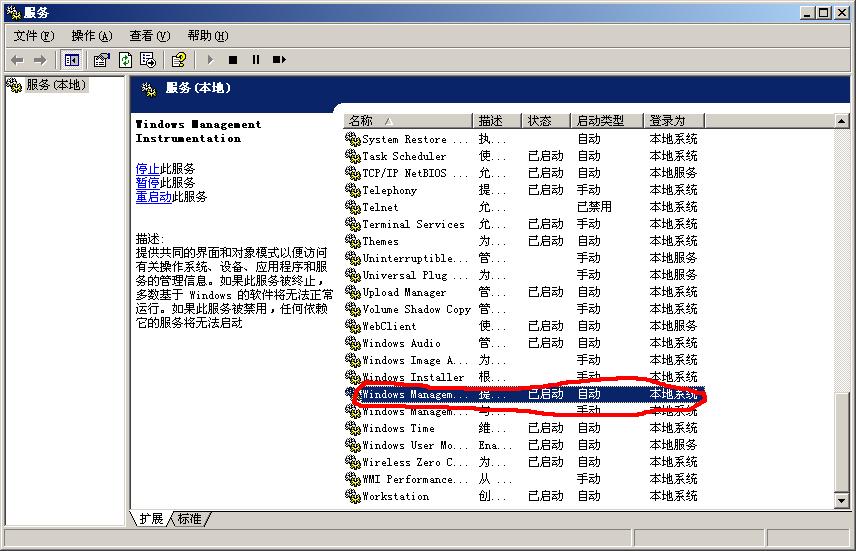Click the Pause Service toolbar button
This screenshot has width=856, height=551.
(x=255, y=60)
